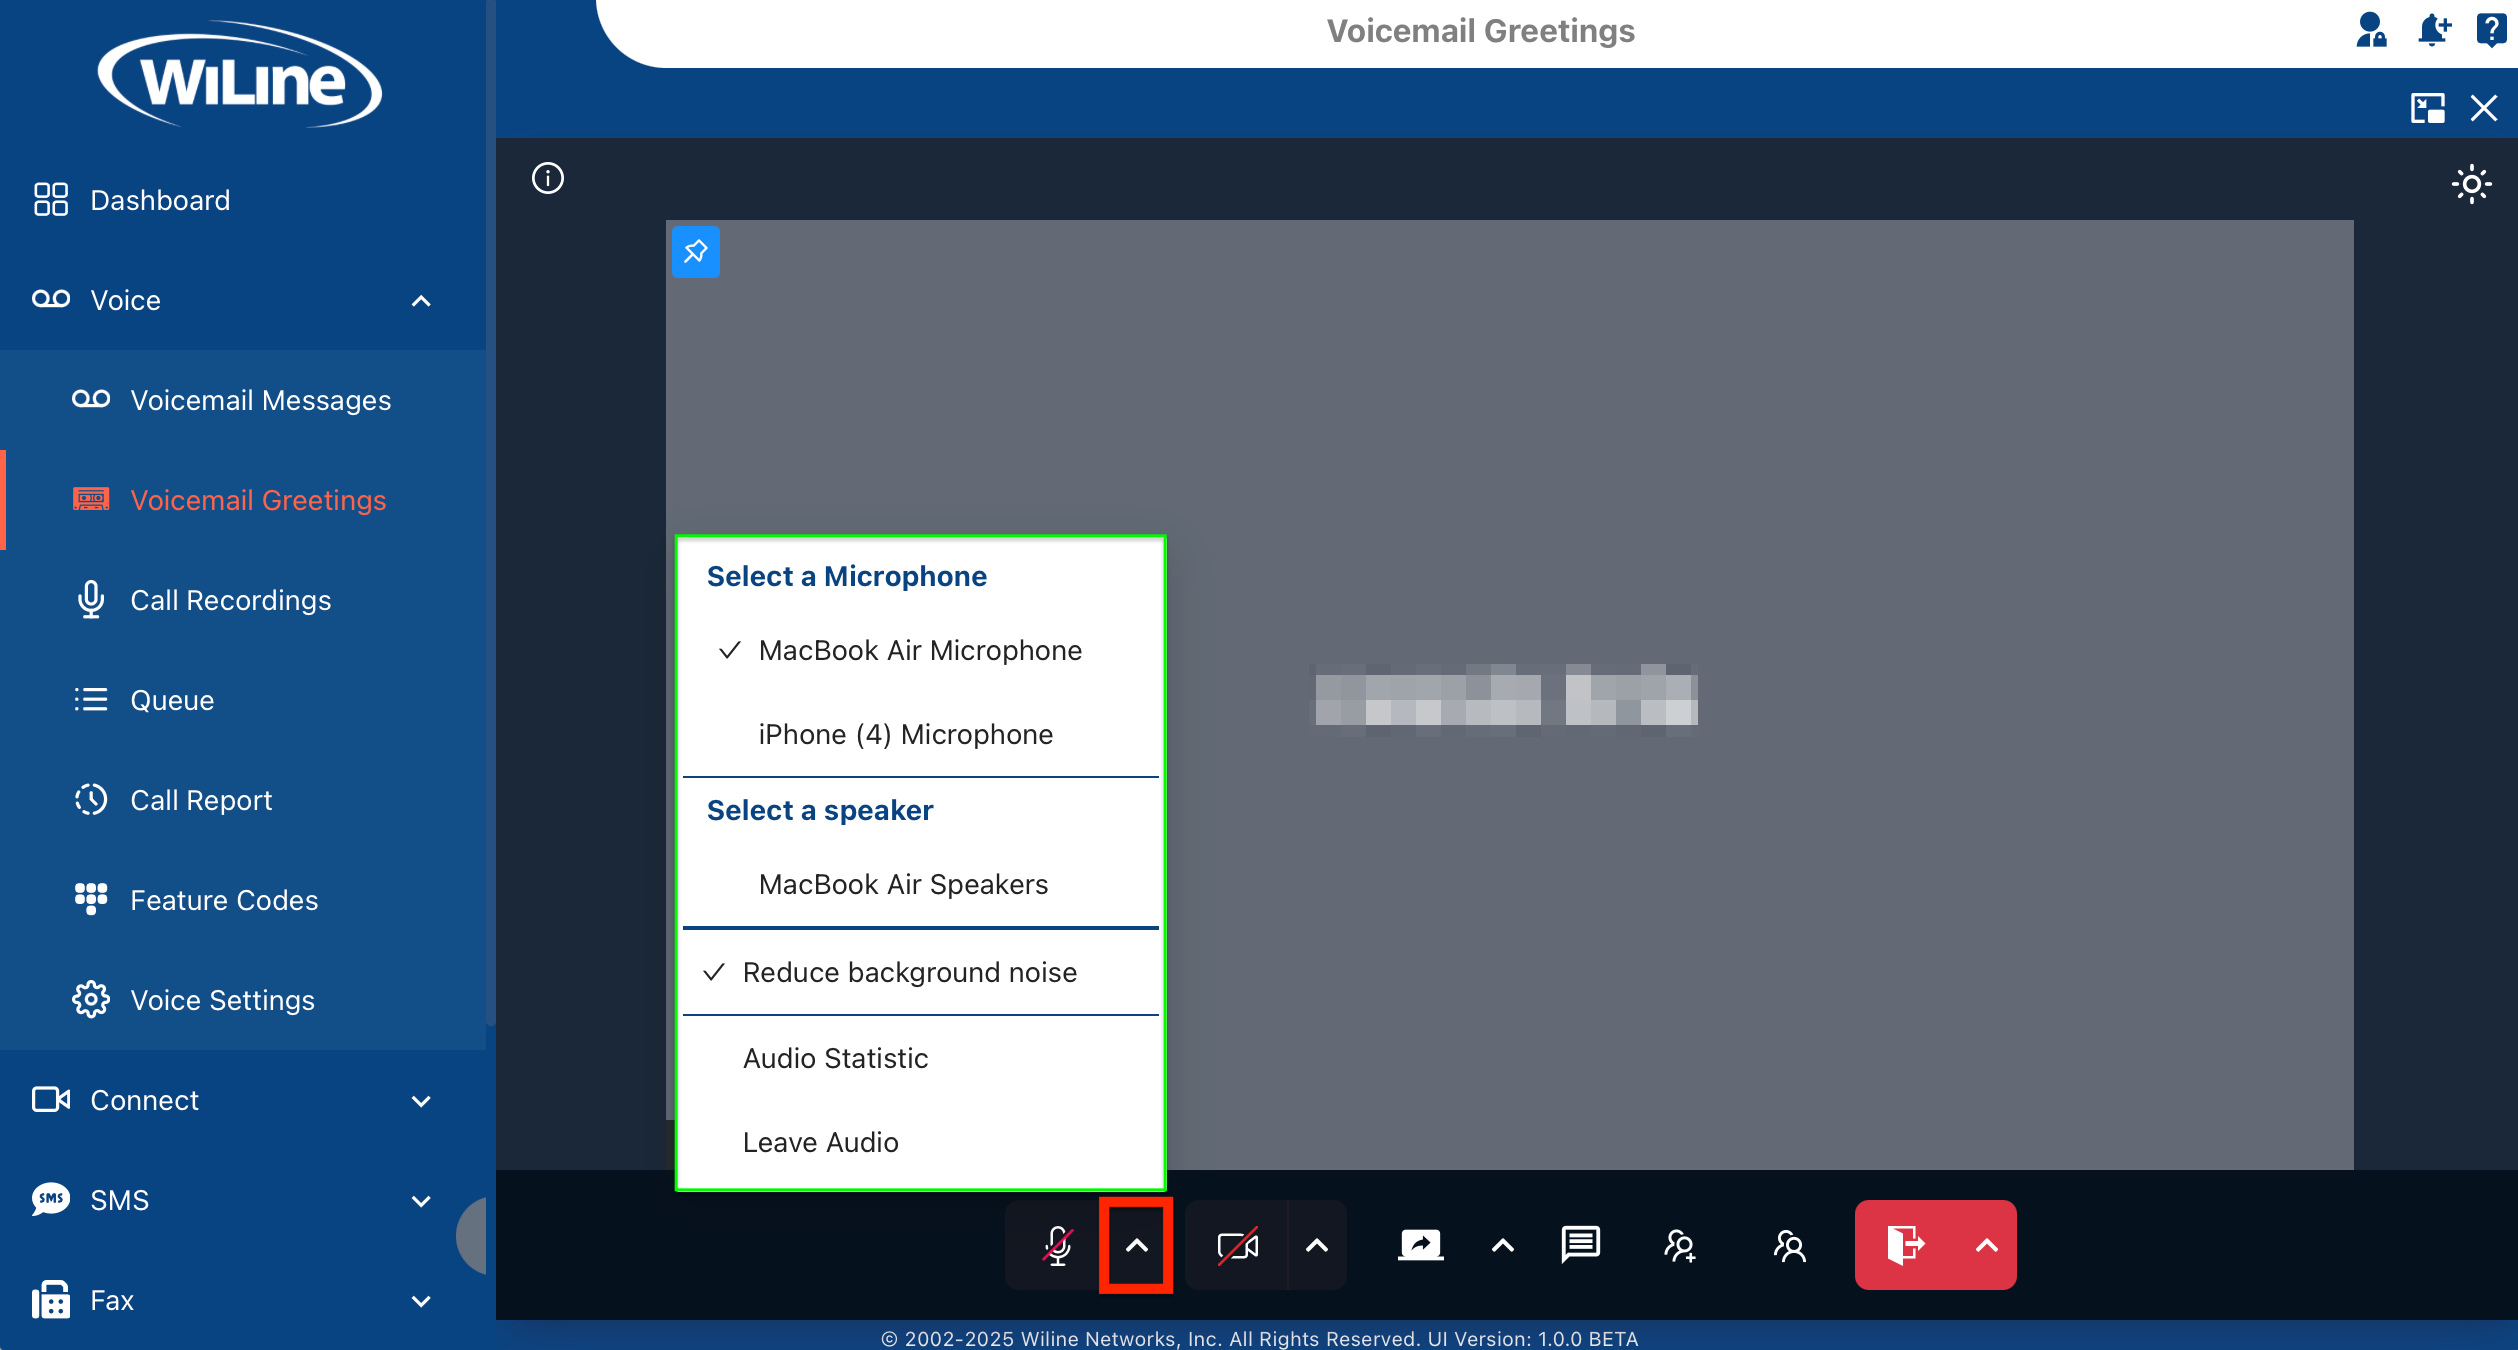Screen dimensions: 2518x1350
Task: Open the participants list
Action: pyautogui.click(x=1789, y=1245)
